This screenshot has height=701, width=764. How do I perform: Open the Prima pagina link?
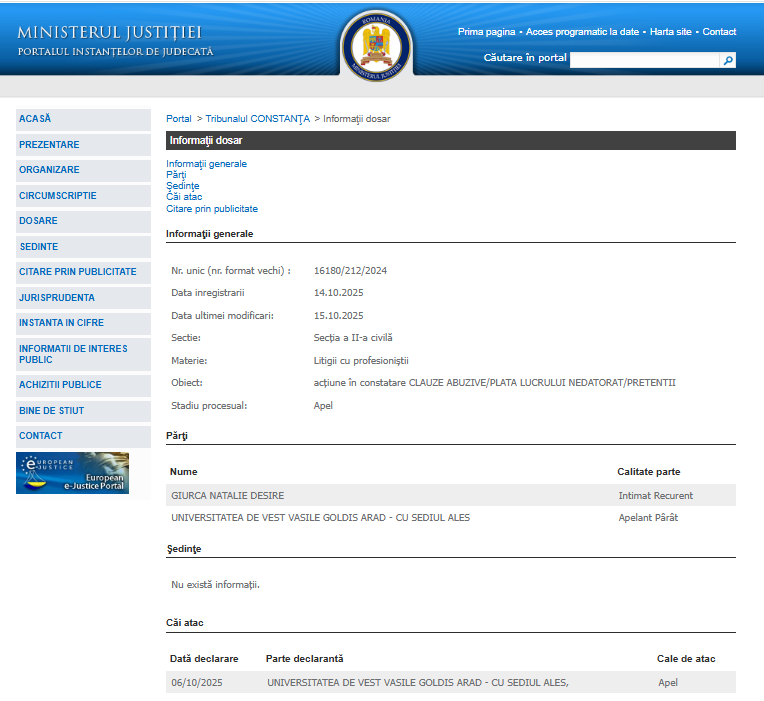click(x=486, y=32)
